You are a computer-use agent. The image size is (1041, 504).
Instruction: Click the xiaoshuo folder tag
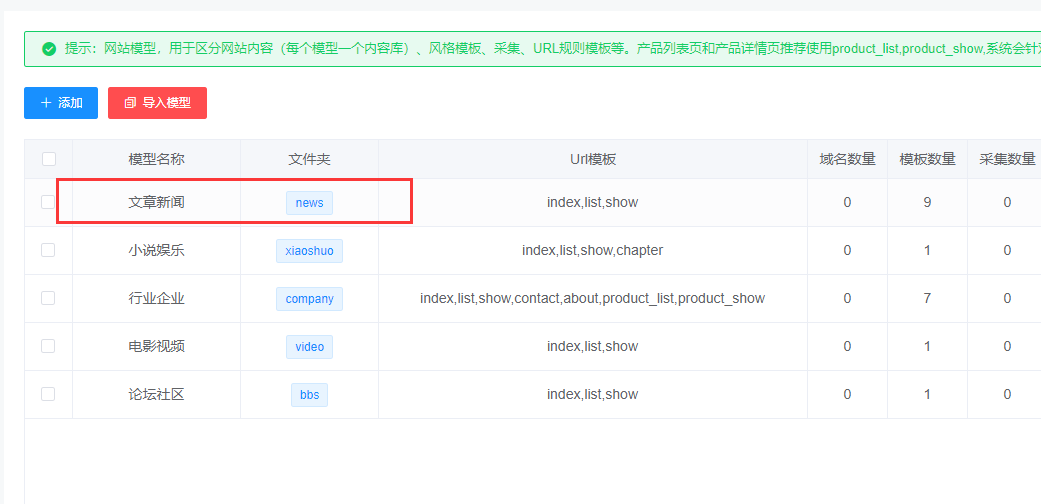(309, 250)
